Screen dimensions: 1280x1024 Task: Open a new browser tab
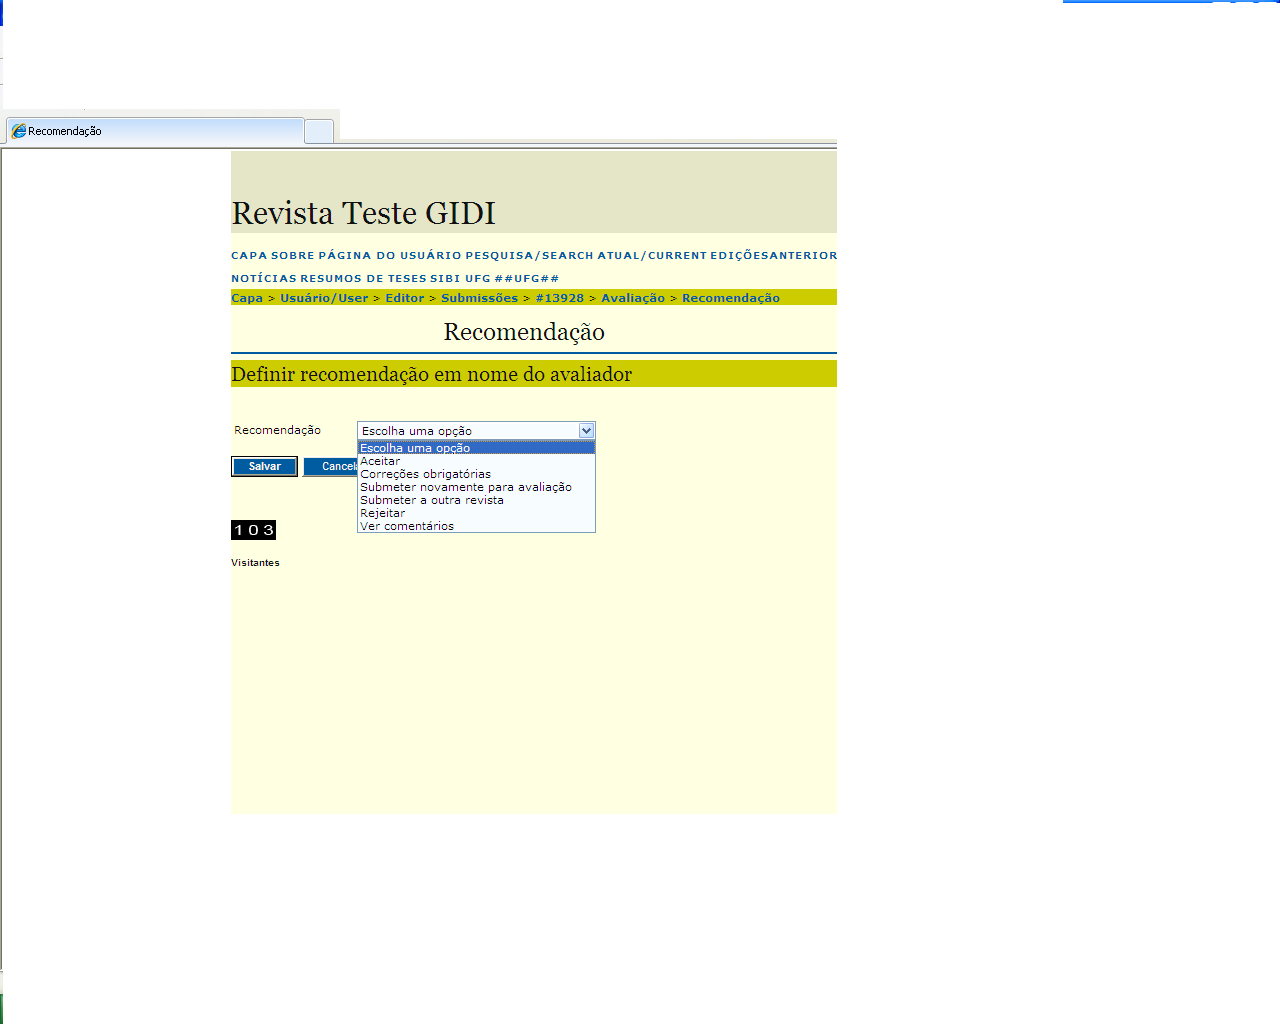pyautogui.click(x=319, y=132)
